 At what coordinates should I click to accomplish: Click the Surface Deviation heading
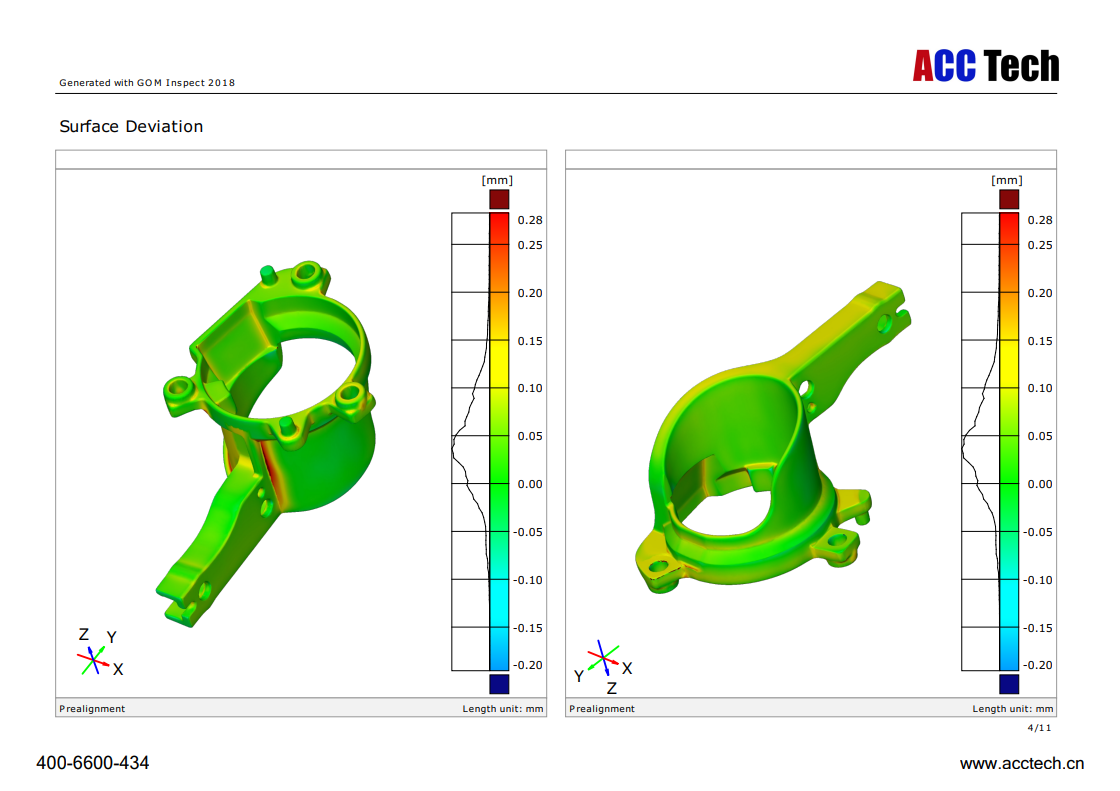131,127
